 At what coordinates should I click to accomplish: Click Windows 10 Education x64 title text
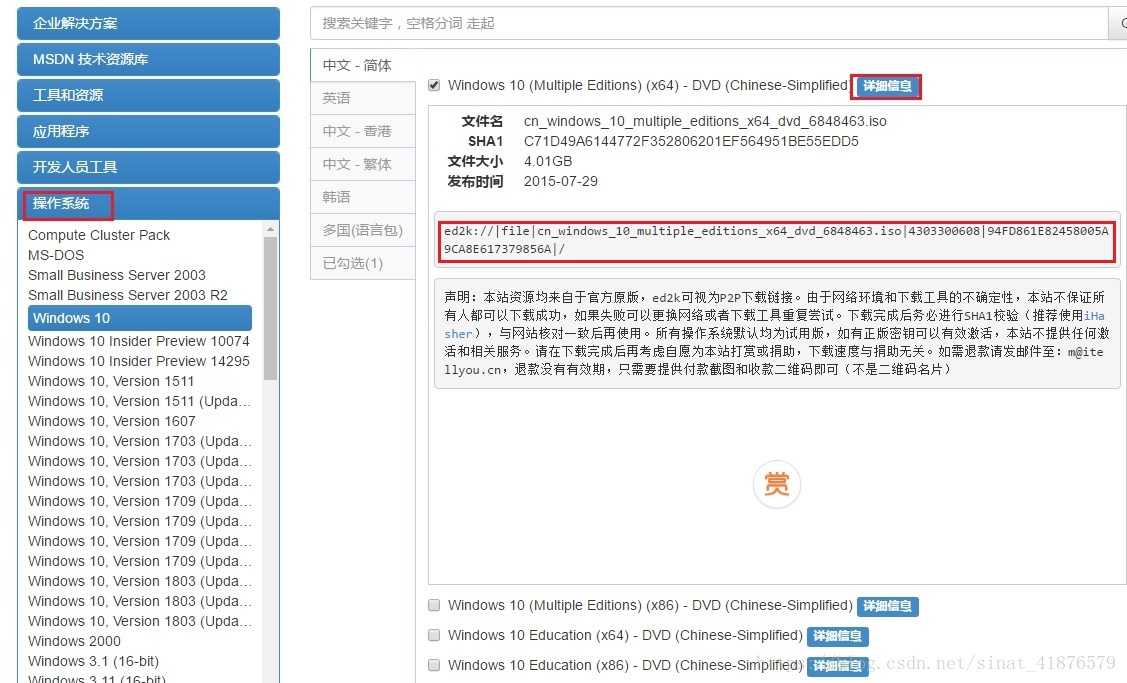pyautogui.click(x=625, y=636)
